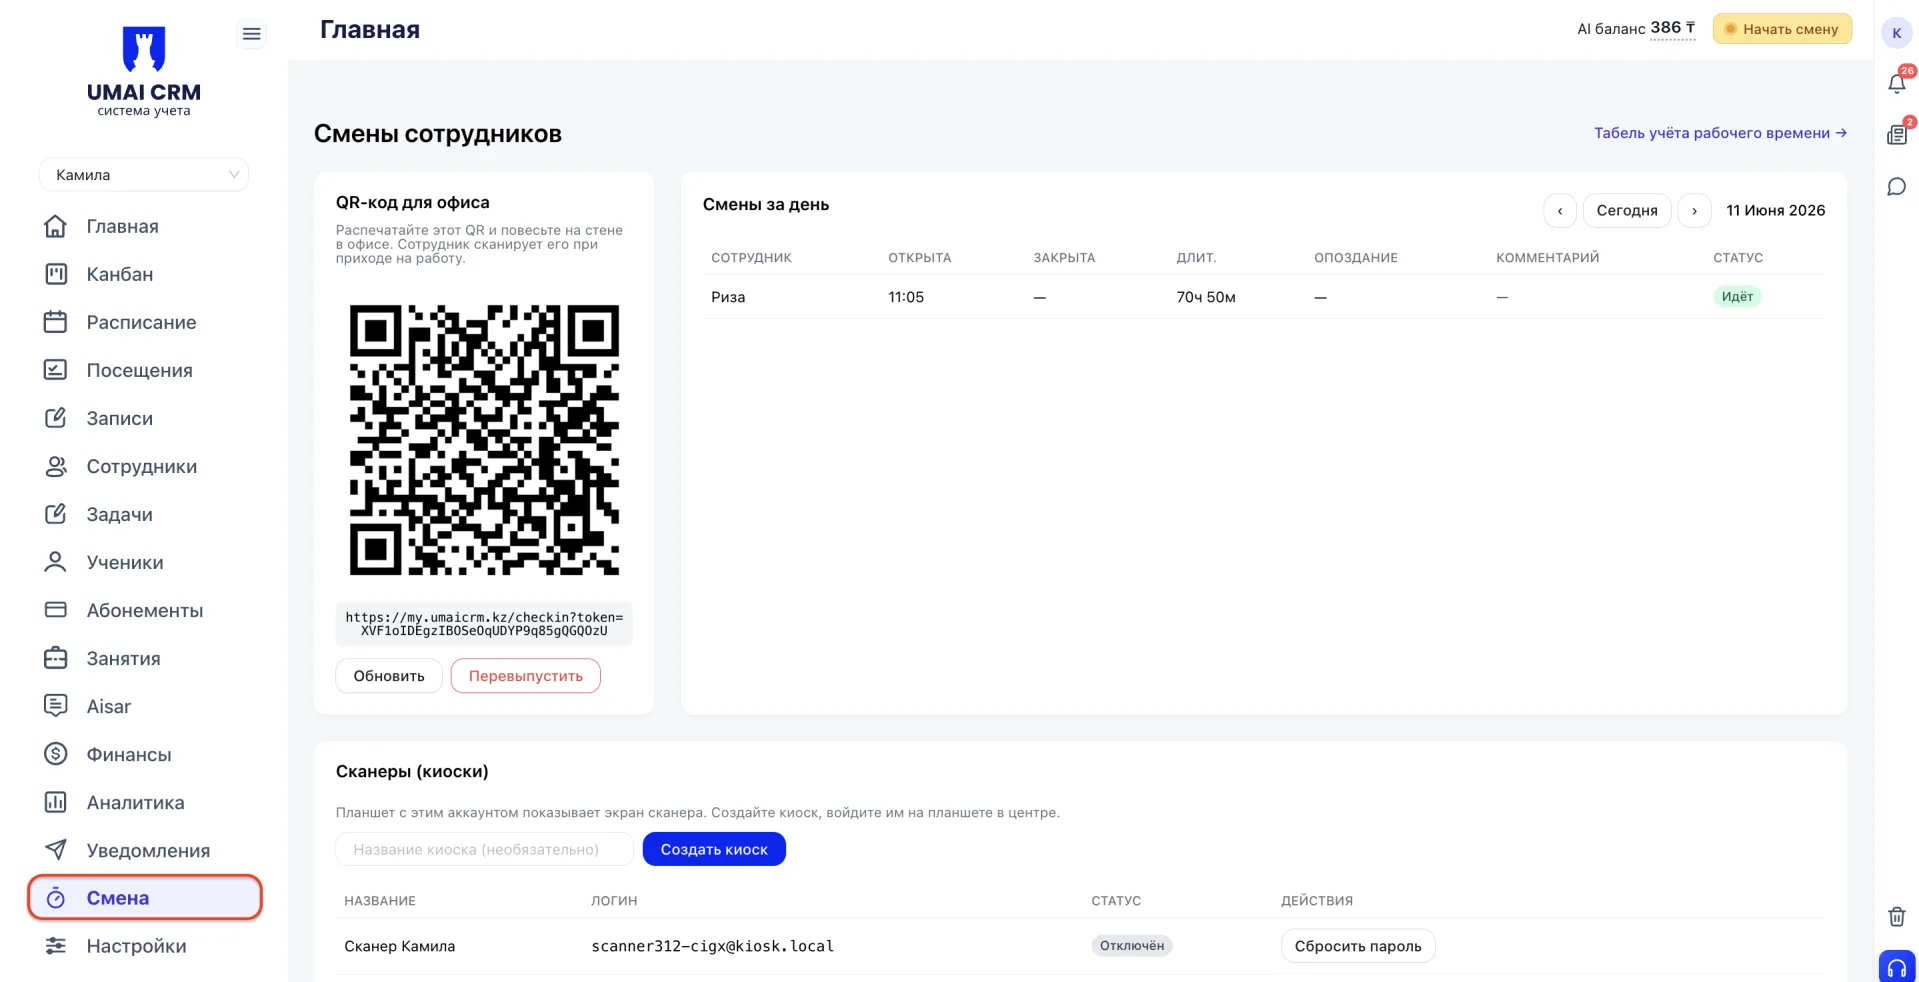Open the chat bubble icon in right rail
Image resolution: width=1919 pixels, height=982 pixels.
(x=1897, y=187)
